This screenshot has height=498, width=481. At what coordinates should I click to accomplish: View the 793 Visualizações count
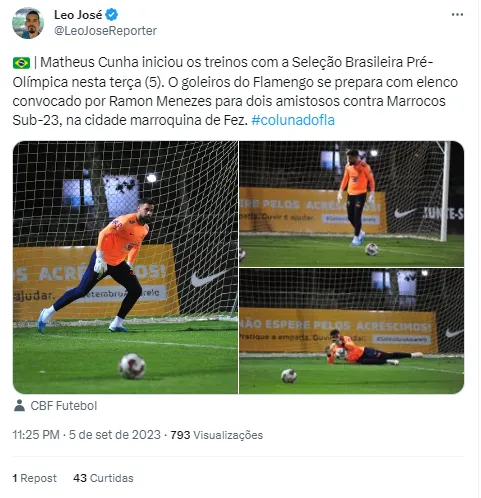[217, 435]
